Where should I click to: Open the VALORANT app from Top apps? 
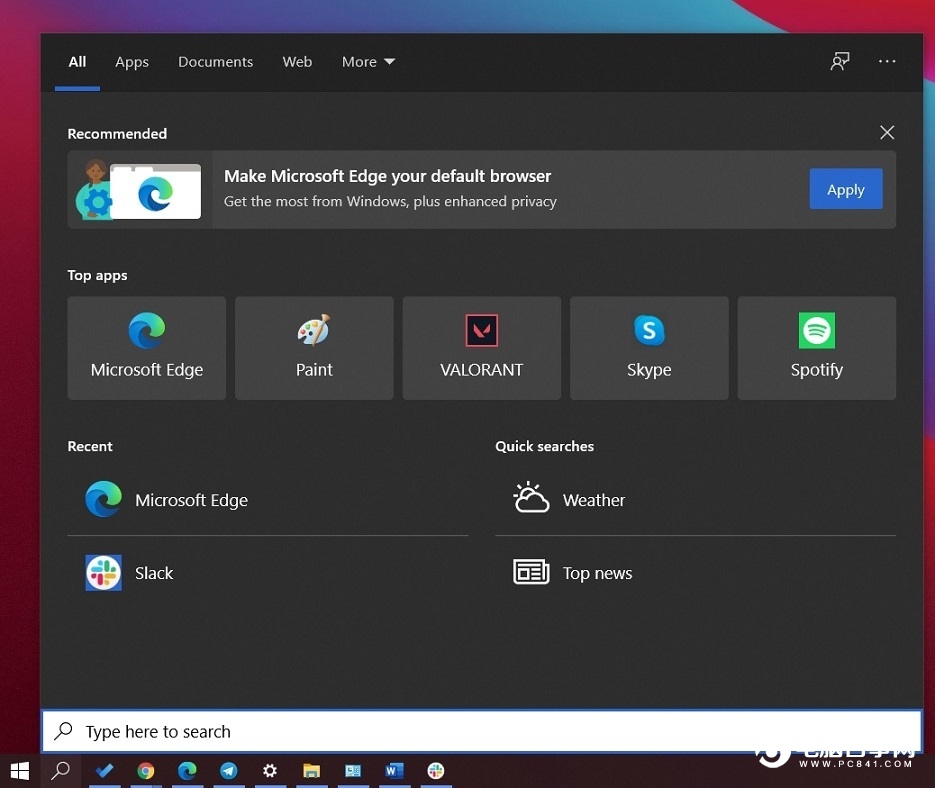coord(481,347)
